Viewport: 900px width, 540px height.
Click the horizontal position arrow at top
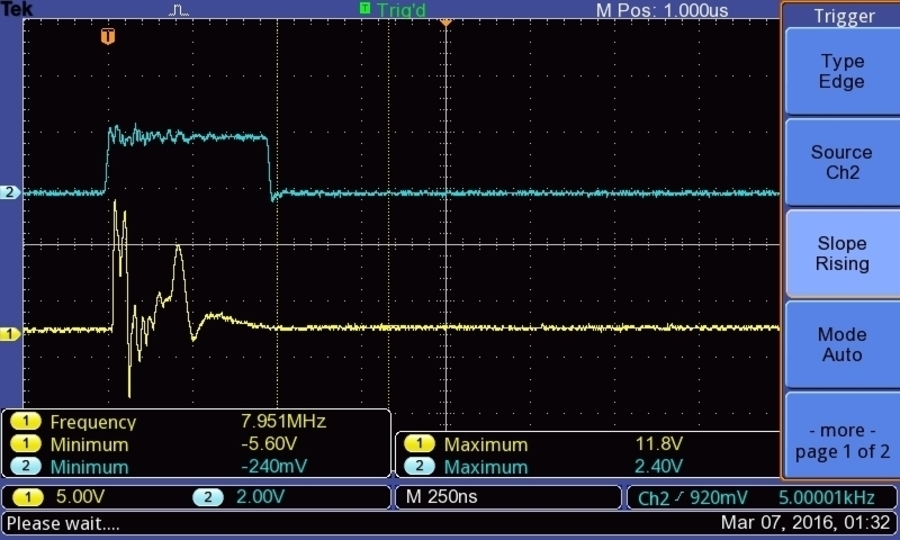point(446,22)
